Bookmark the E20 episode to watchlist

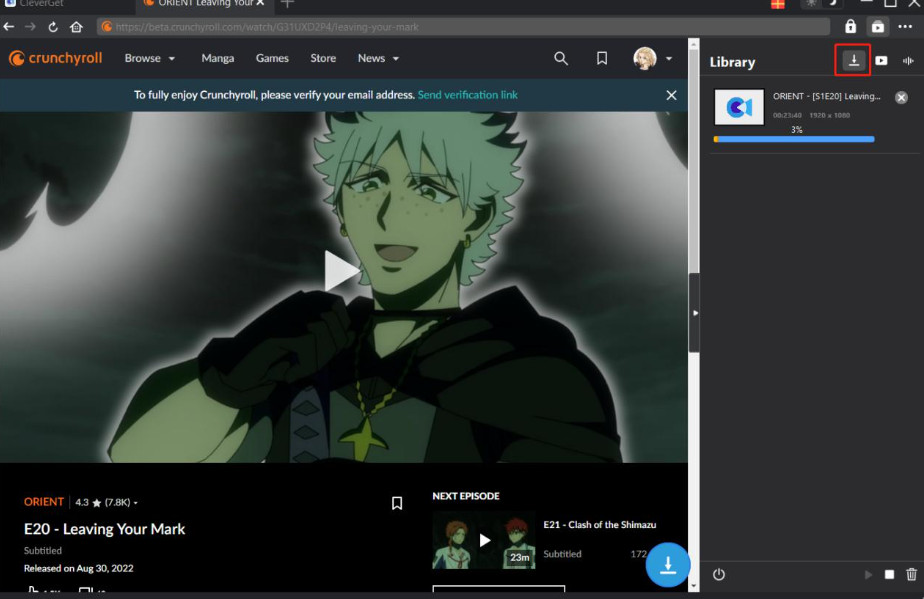397,503
